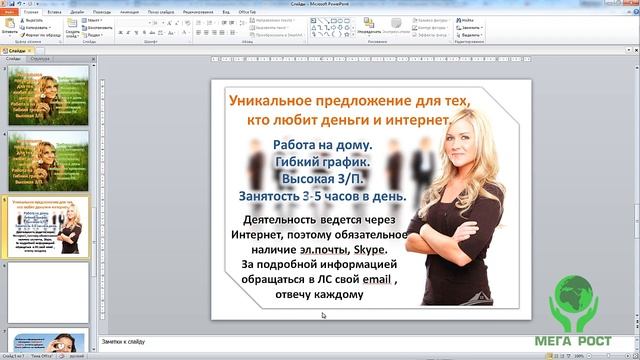
Task: Toggle underline formatting
Action: tap(136, 33)
